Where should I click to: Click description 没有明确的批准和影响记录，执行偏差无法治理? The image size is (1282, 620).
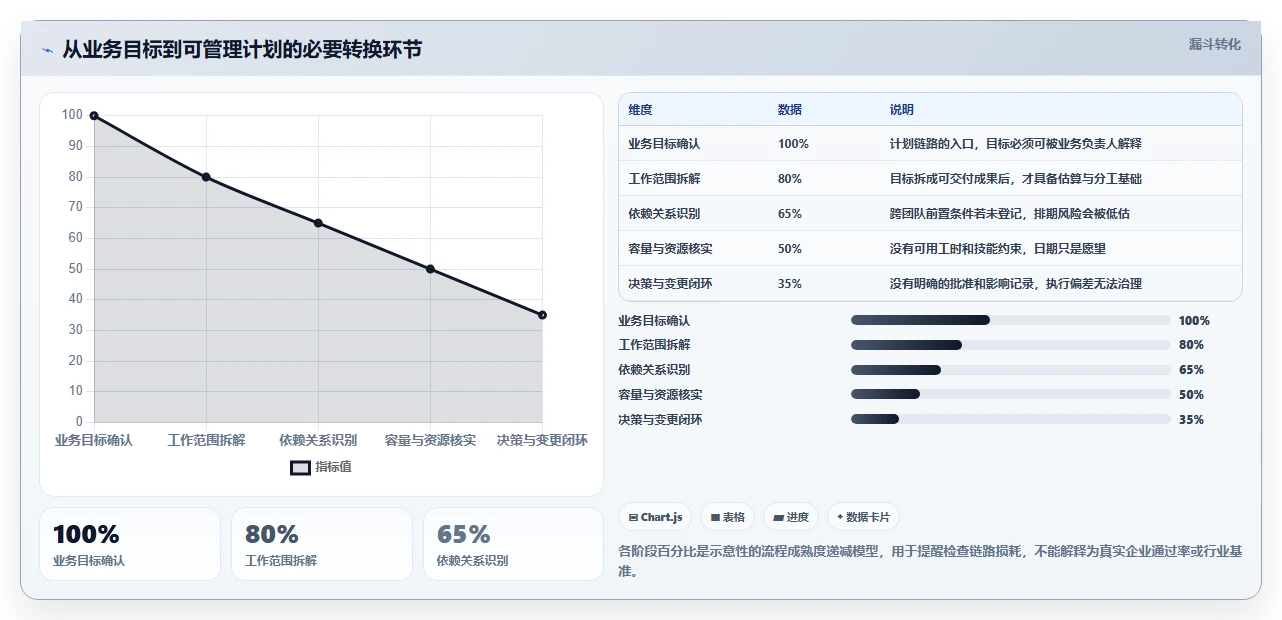[x=1016, y=284]
